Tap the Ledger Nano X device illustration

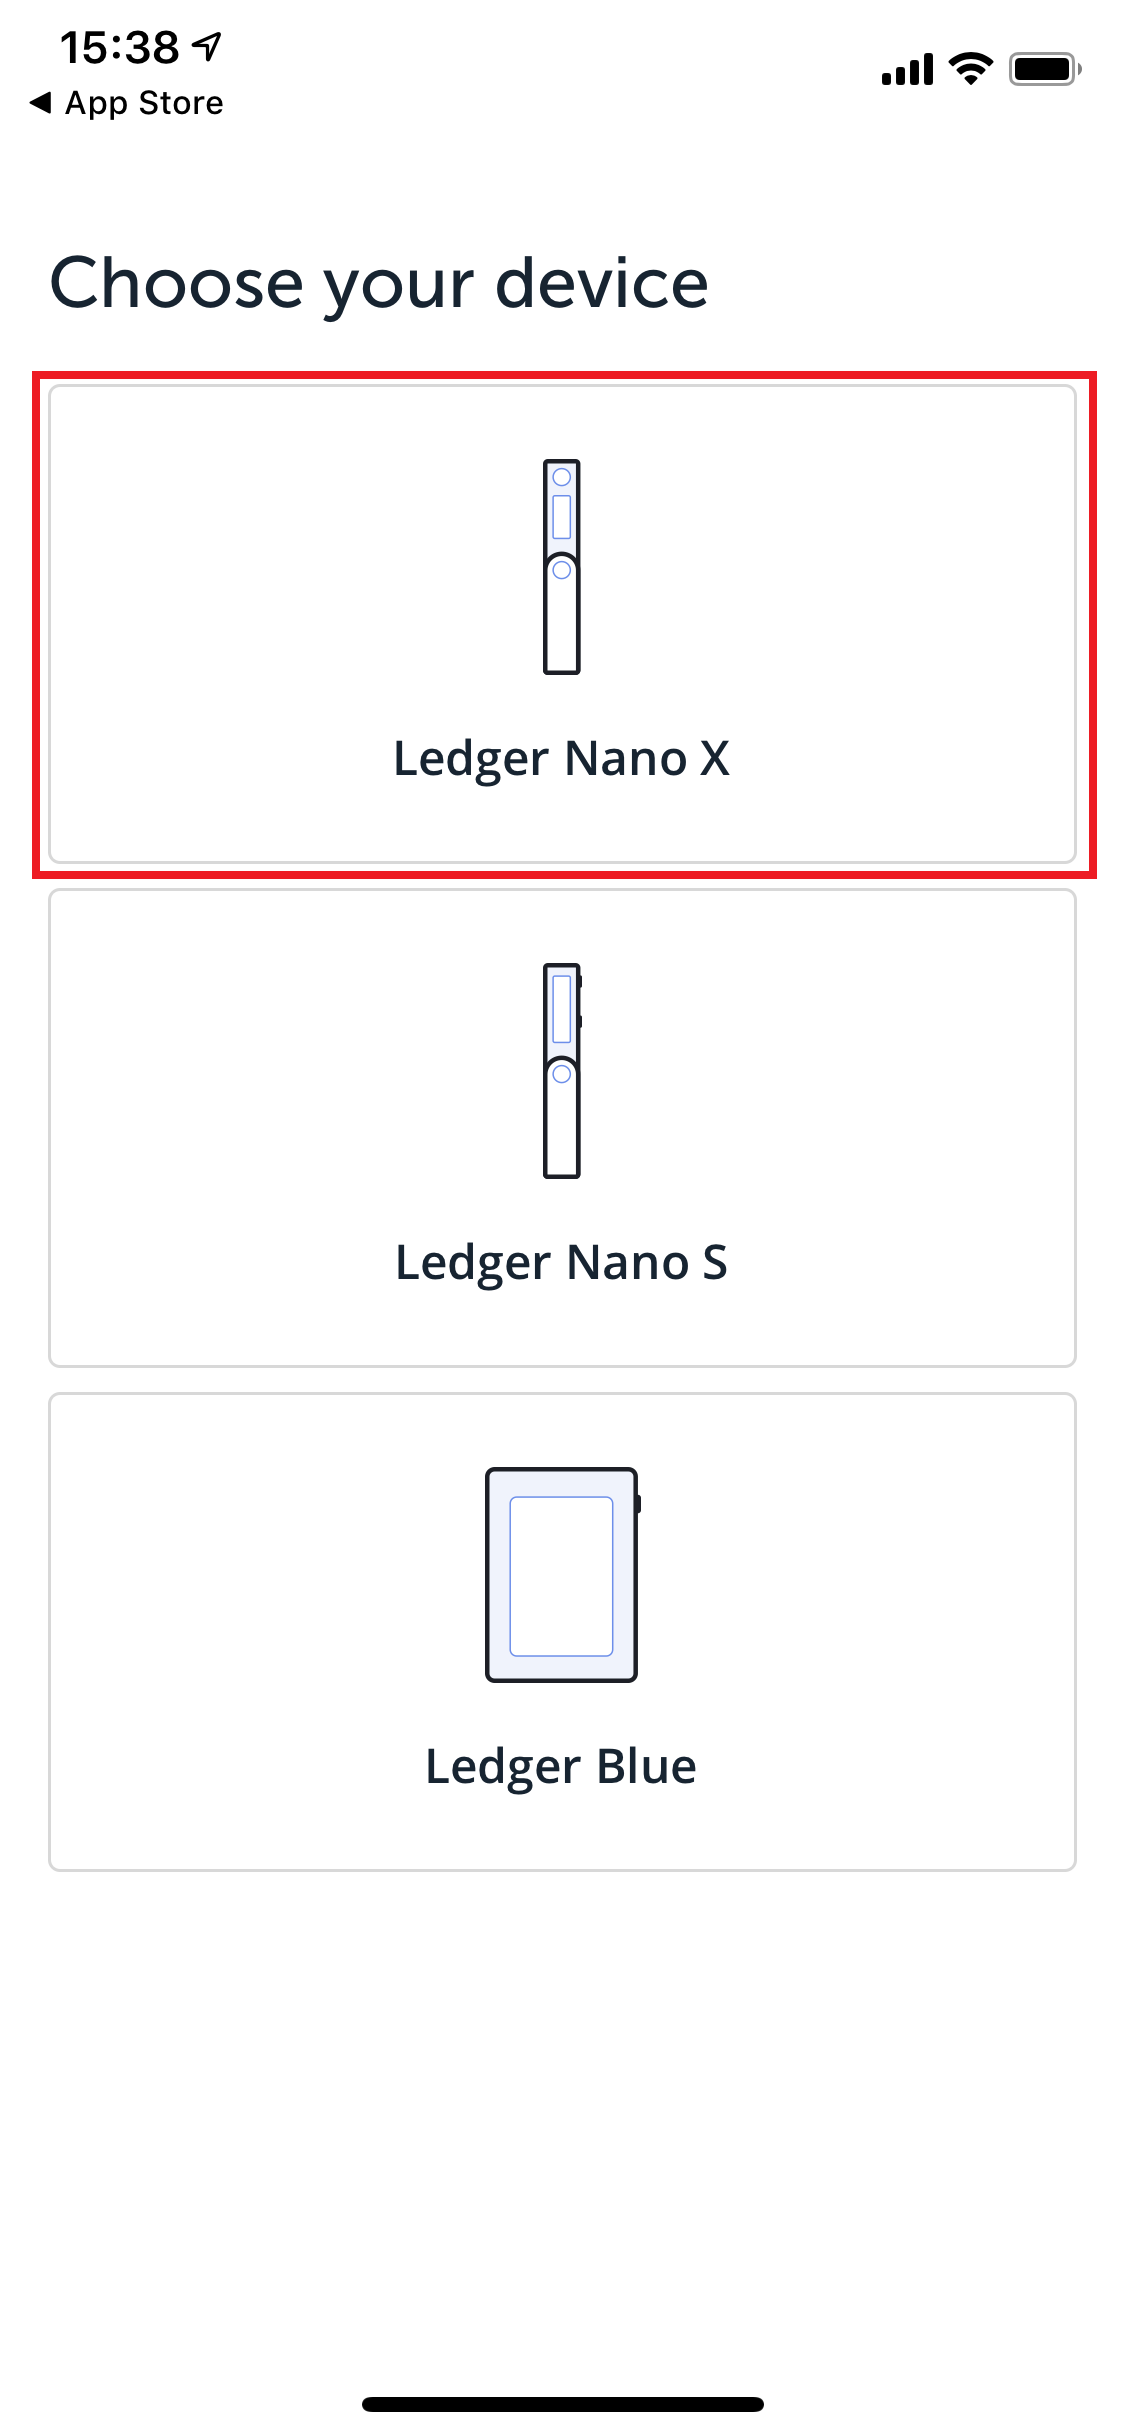coord(562,567)
